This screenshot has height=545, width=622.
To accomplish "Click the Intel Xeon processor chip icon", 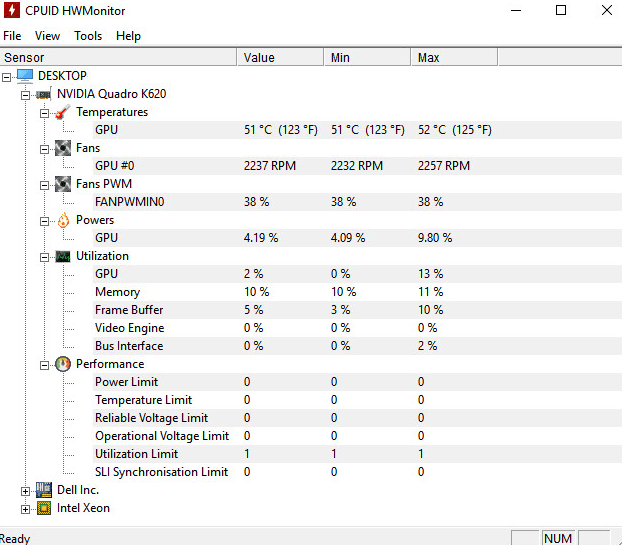I will (x=44, y=508).
